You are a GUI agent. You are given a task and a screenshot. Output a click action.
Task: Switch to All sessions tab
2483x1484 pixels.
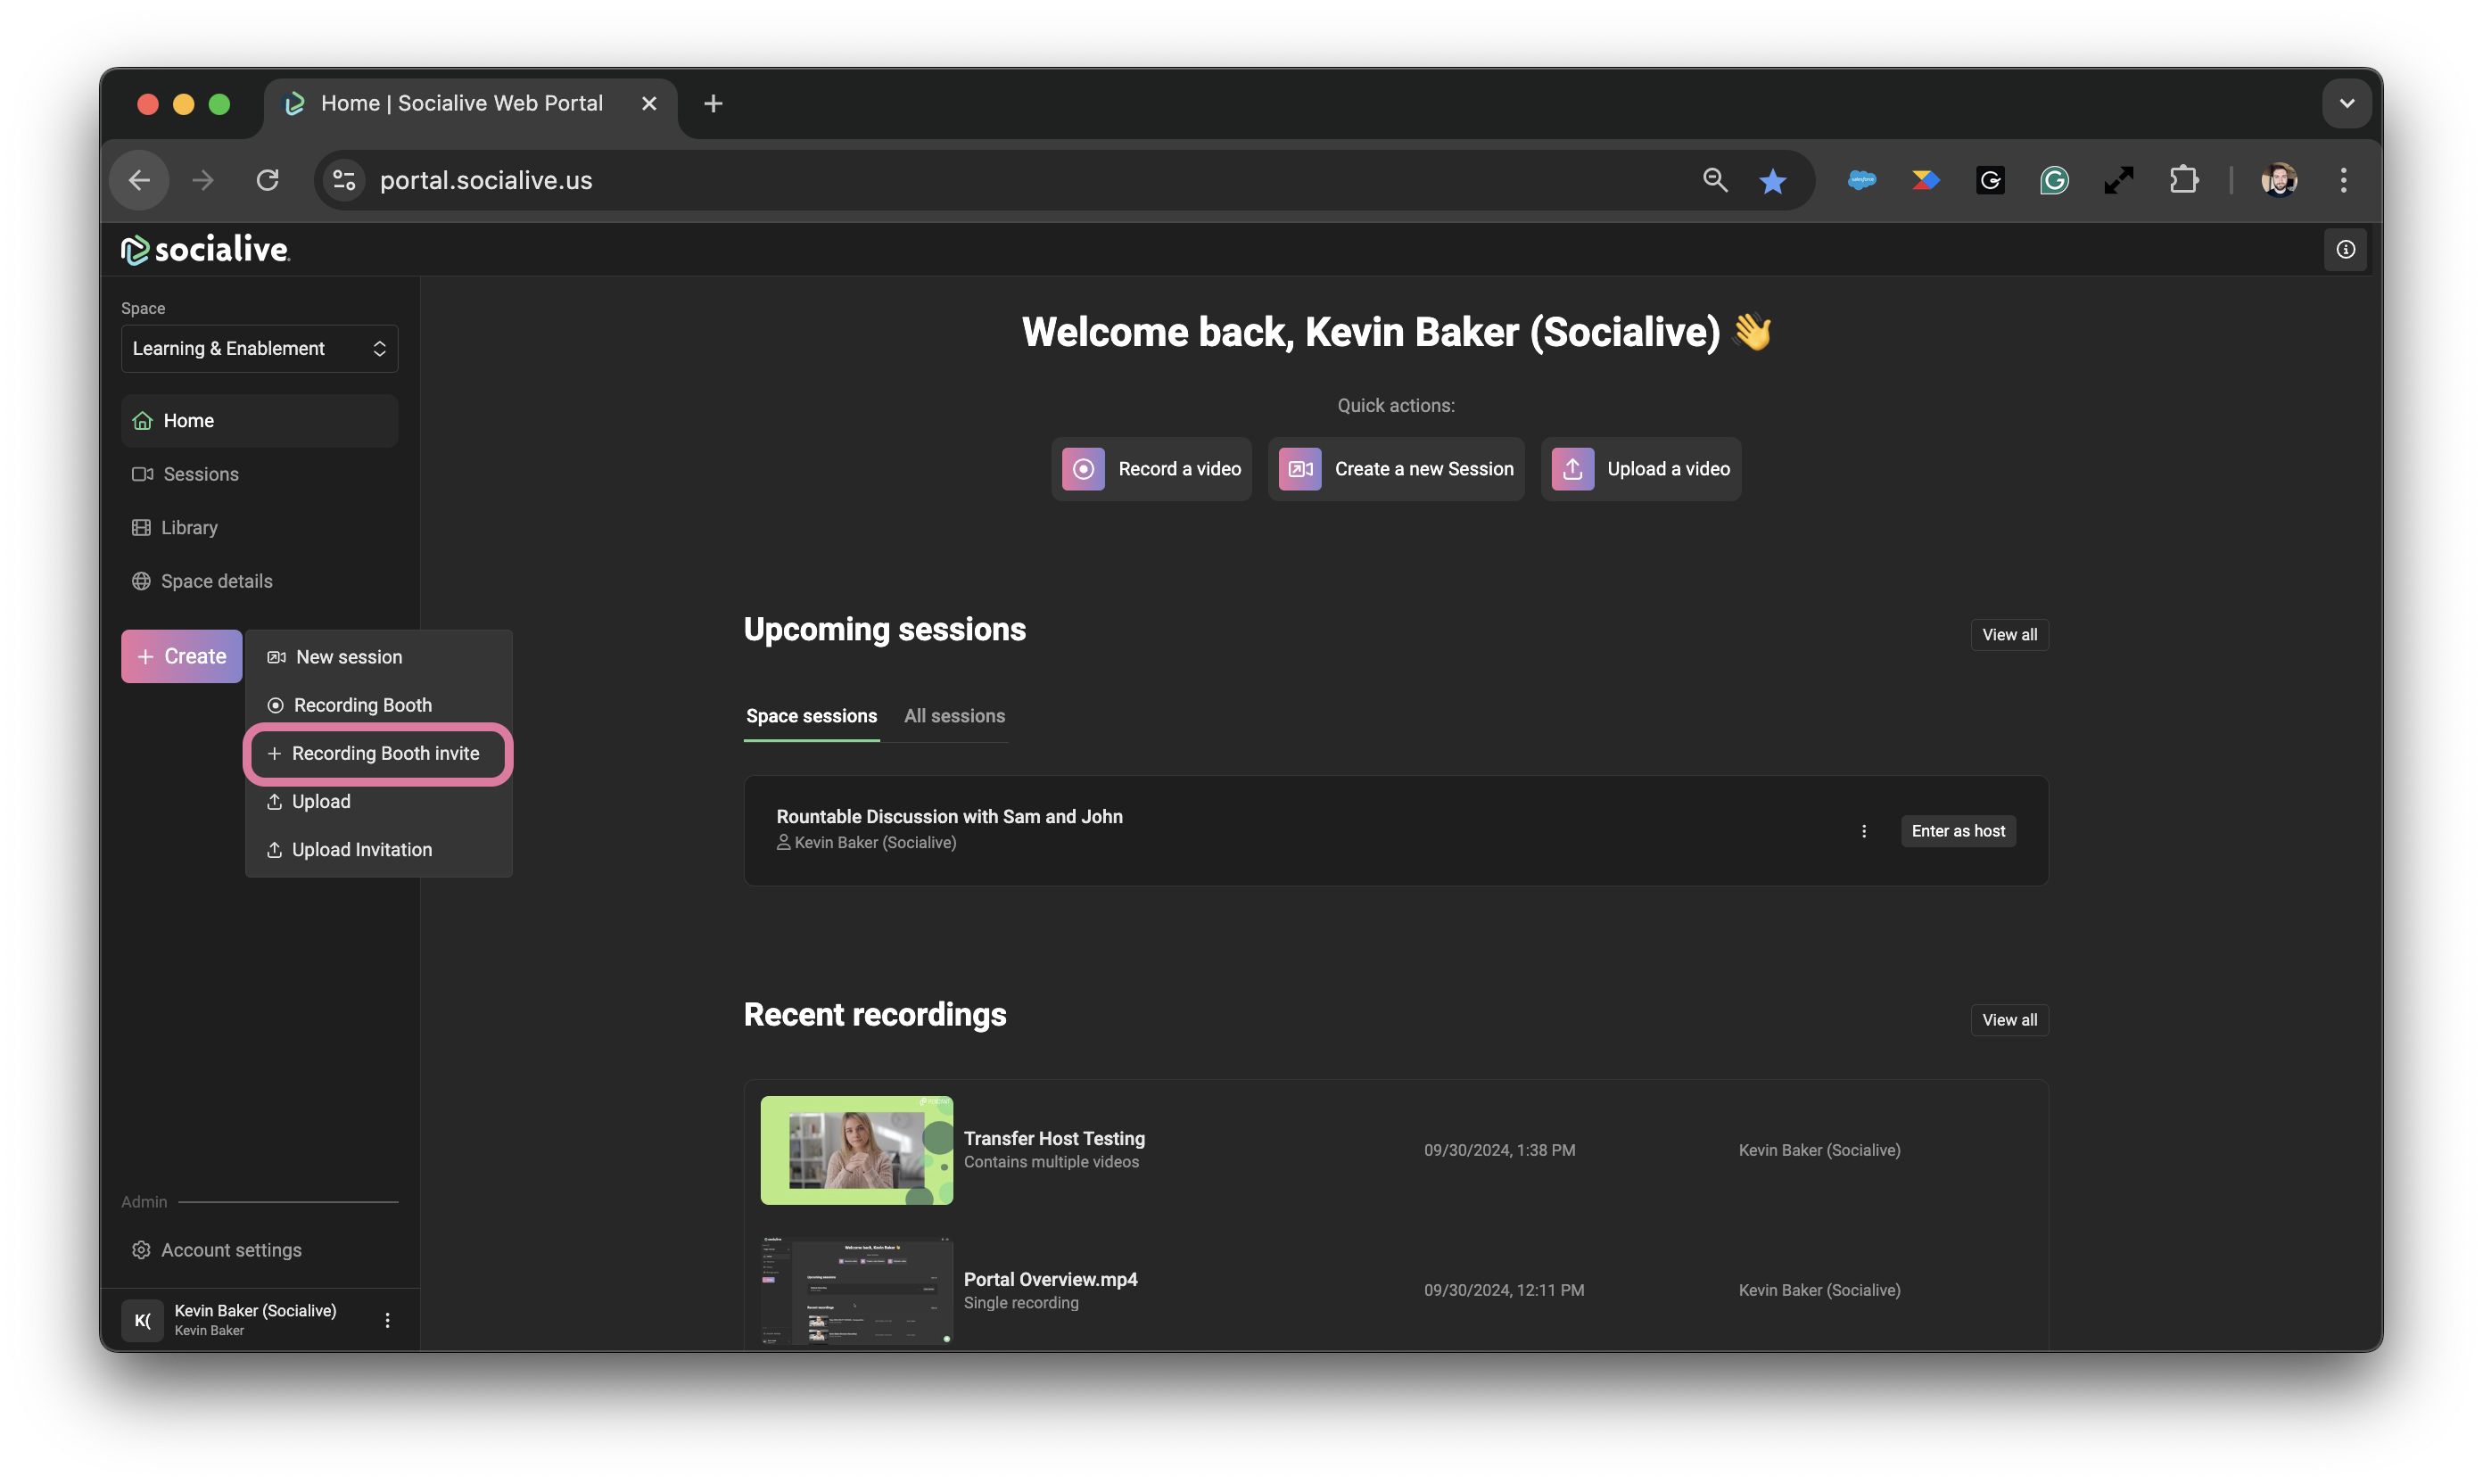(x=954, y=716)
